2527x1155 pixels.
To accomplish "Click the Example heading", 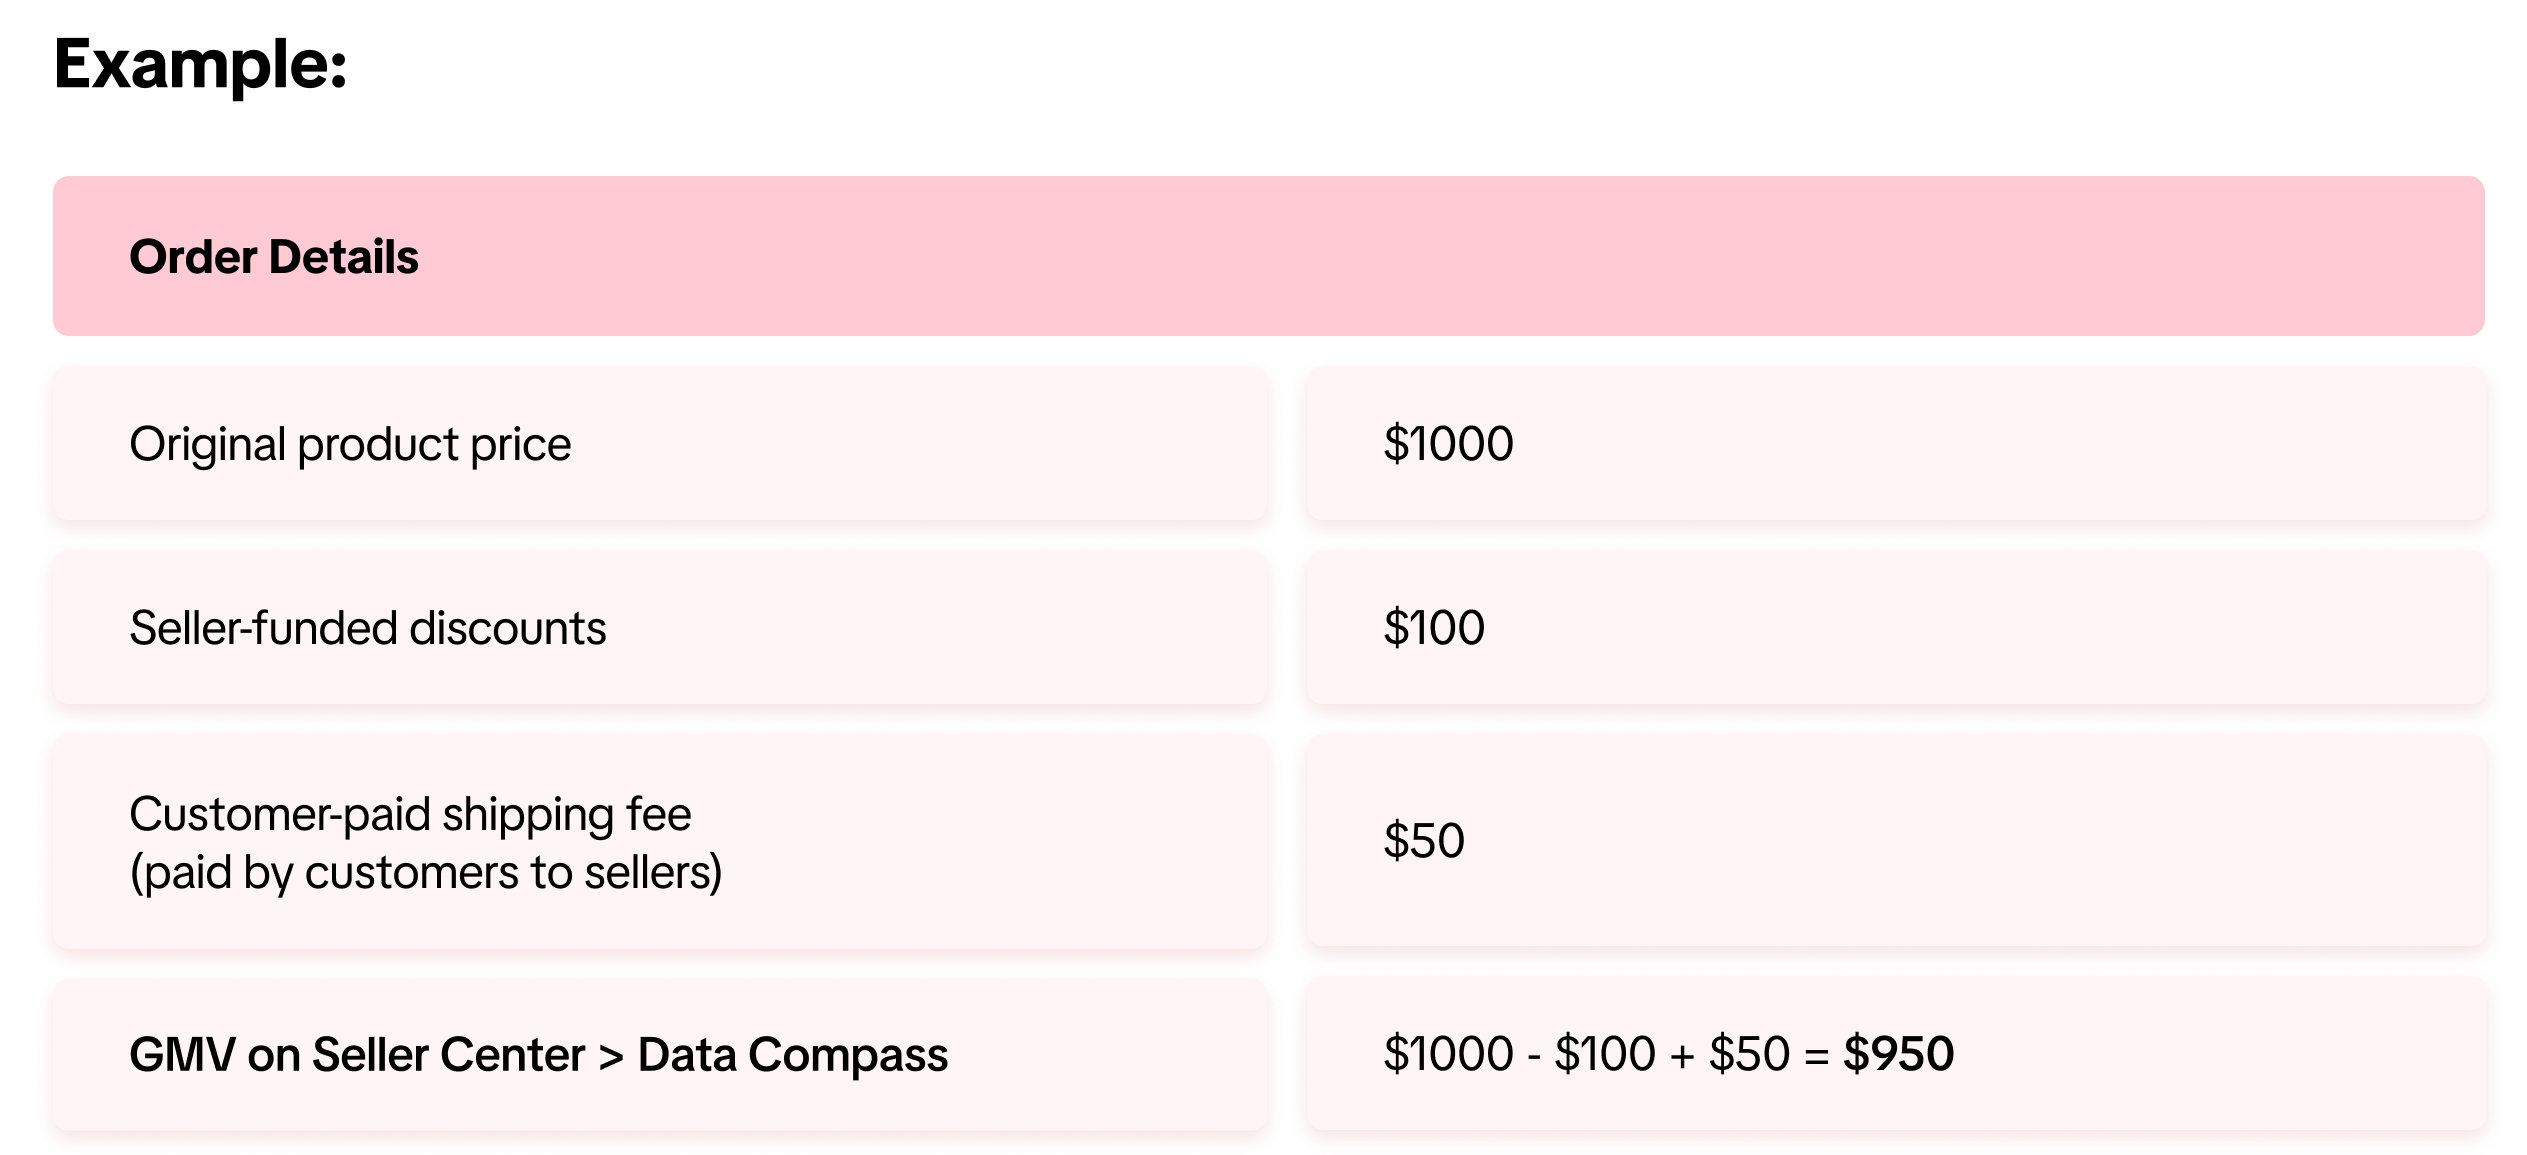I will pos(200,65).
